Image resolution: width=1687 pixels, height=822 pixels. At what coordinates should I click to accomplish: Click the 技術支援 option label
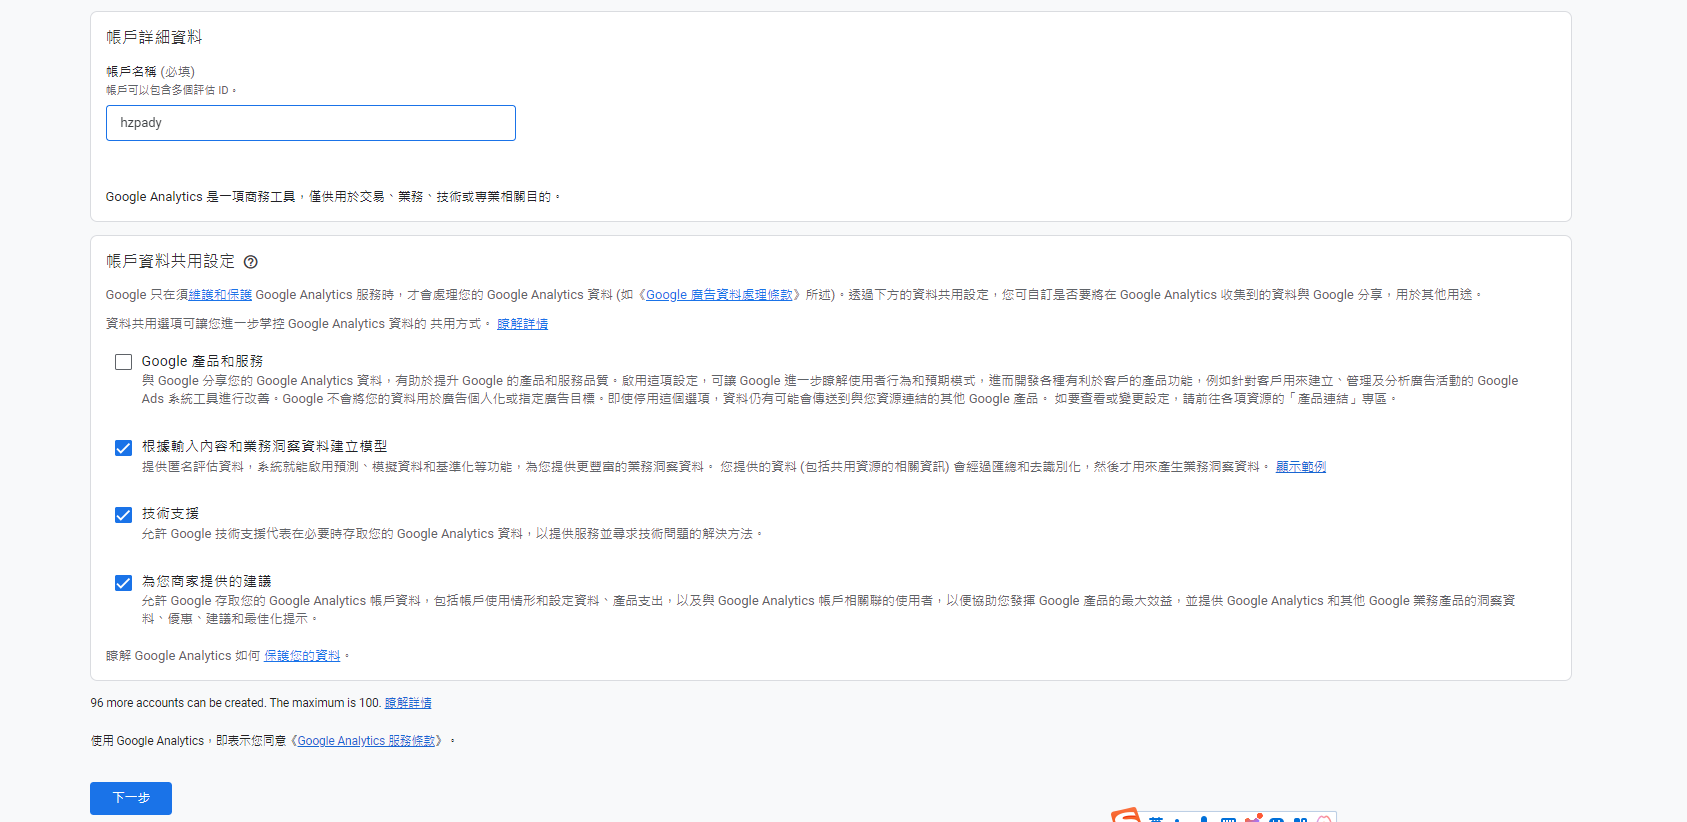[x=170, y=514]
